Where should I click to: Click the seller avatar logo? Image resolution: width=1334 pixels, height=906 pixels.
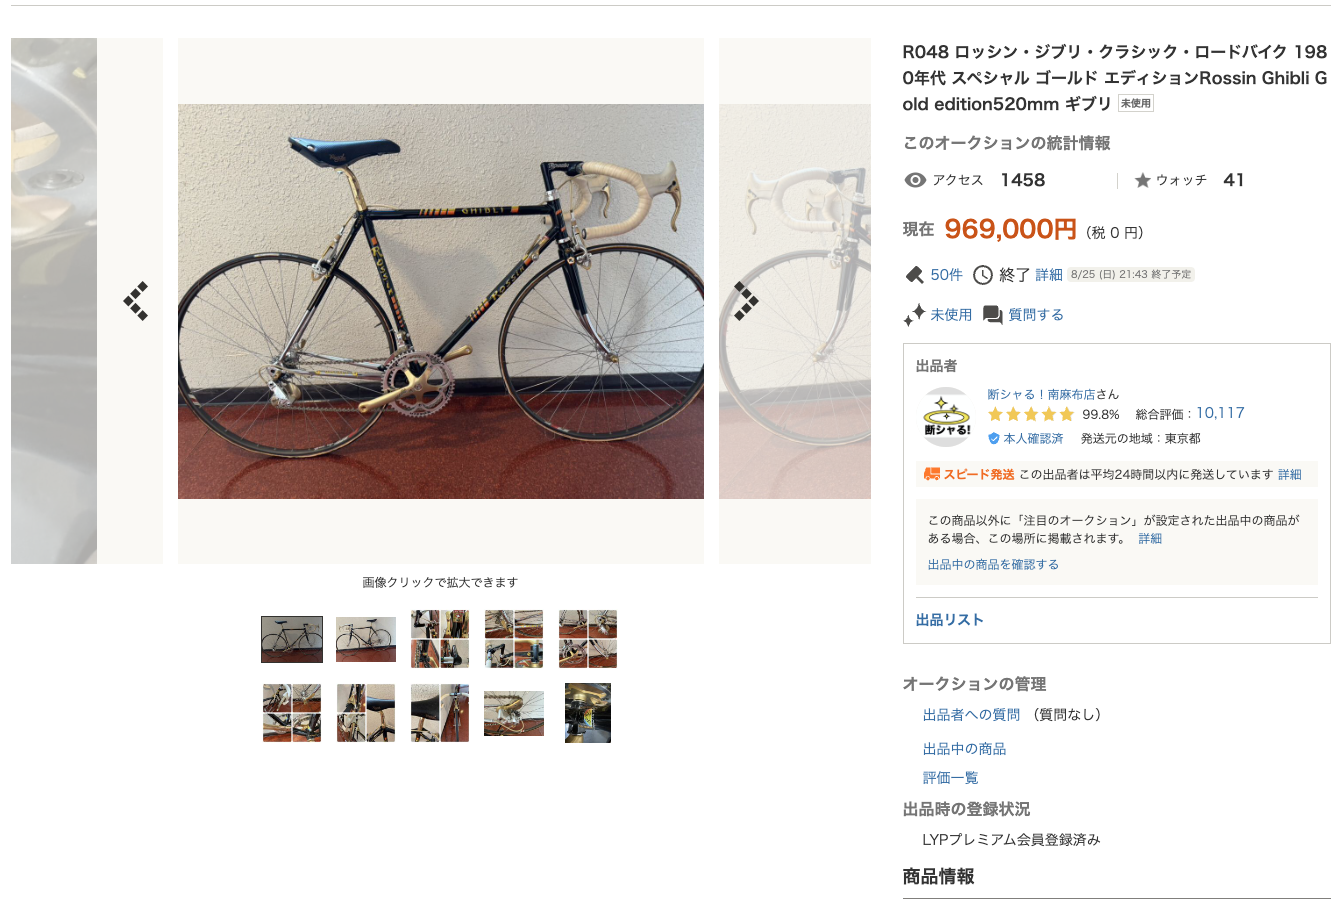tap(947, 417)
